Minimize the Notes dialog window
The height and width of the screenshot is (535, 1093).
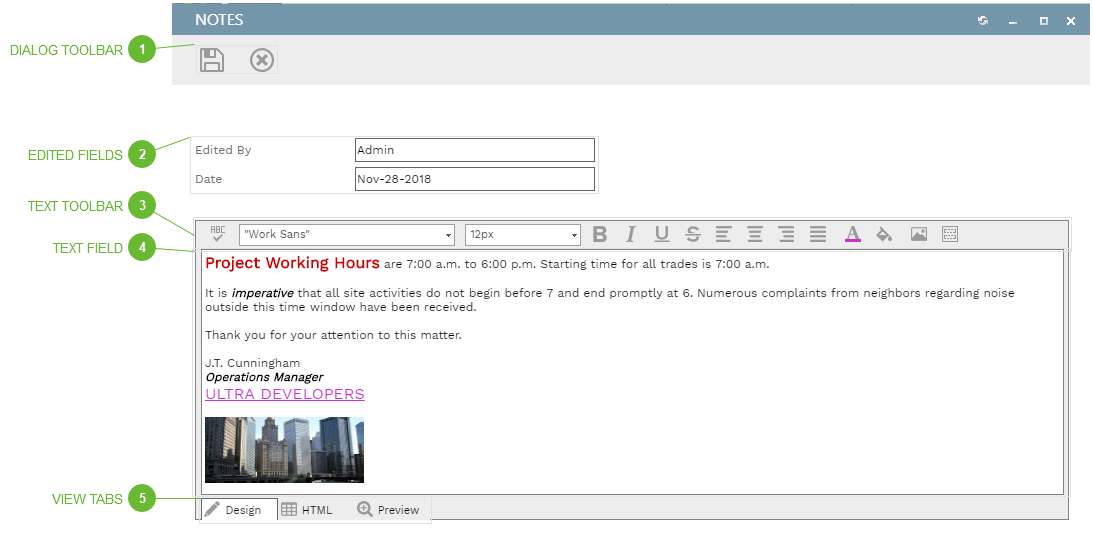click(x=1013, y=22)
